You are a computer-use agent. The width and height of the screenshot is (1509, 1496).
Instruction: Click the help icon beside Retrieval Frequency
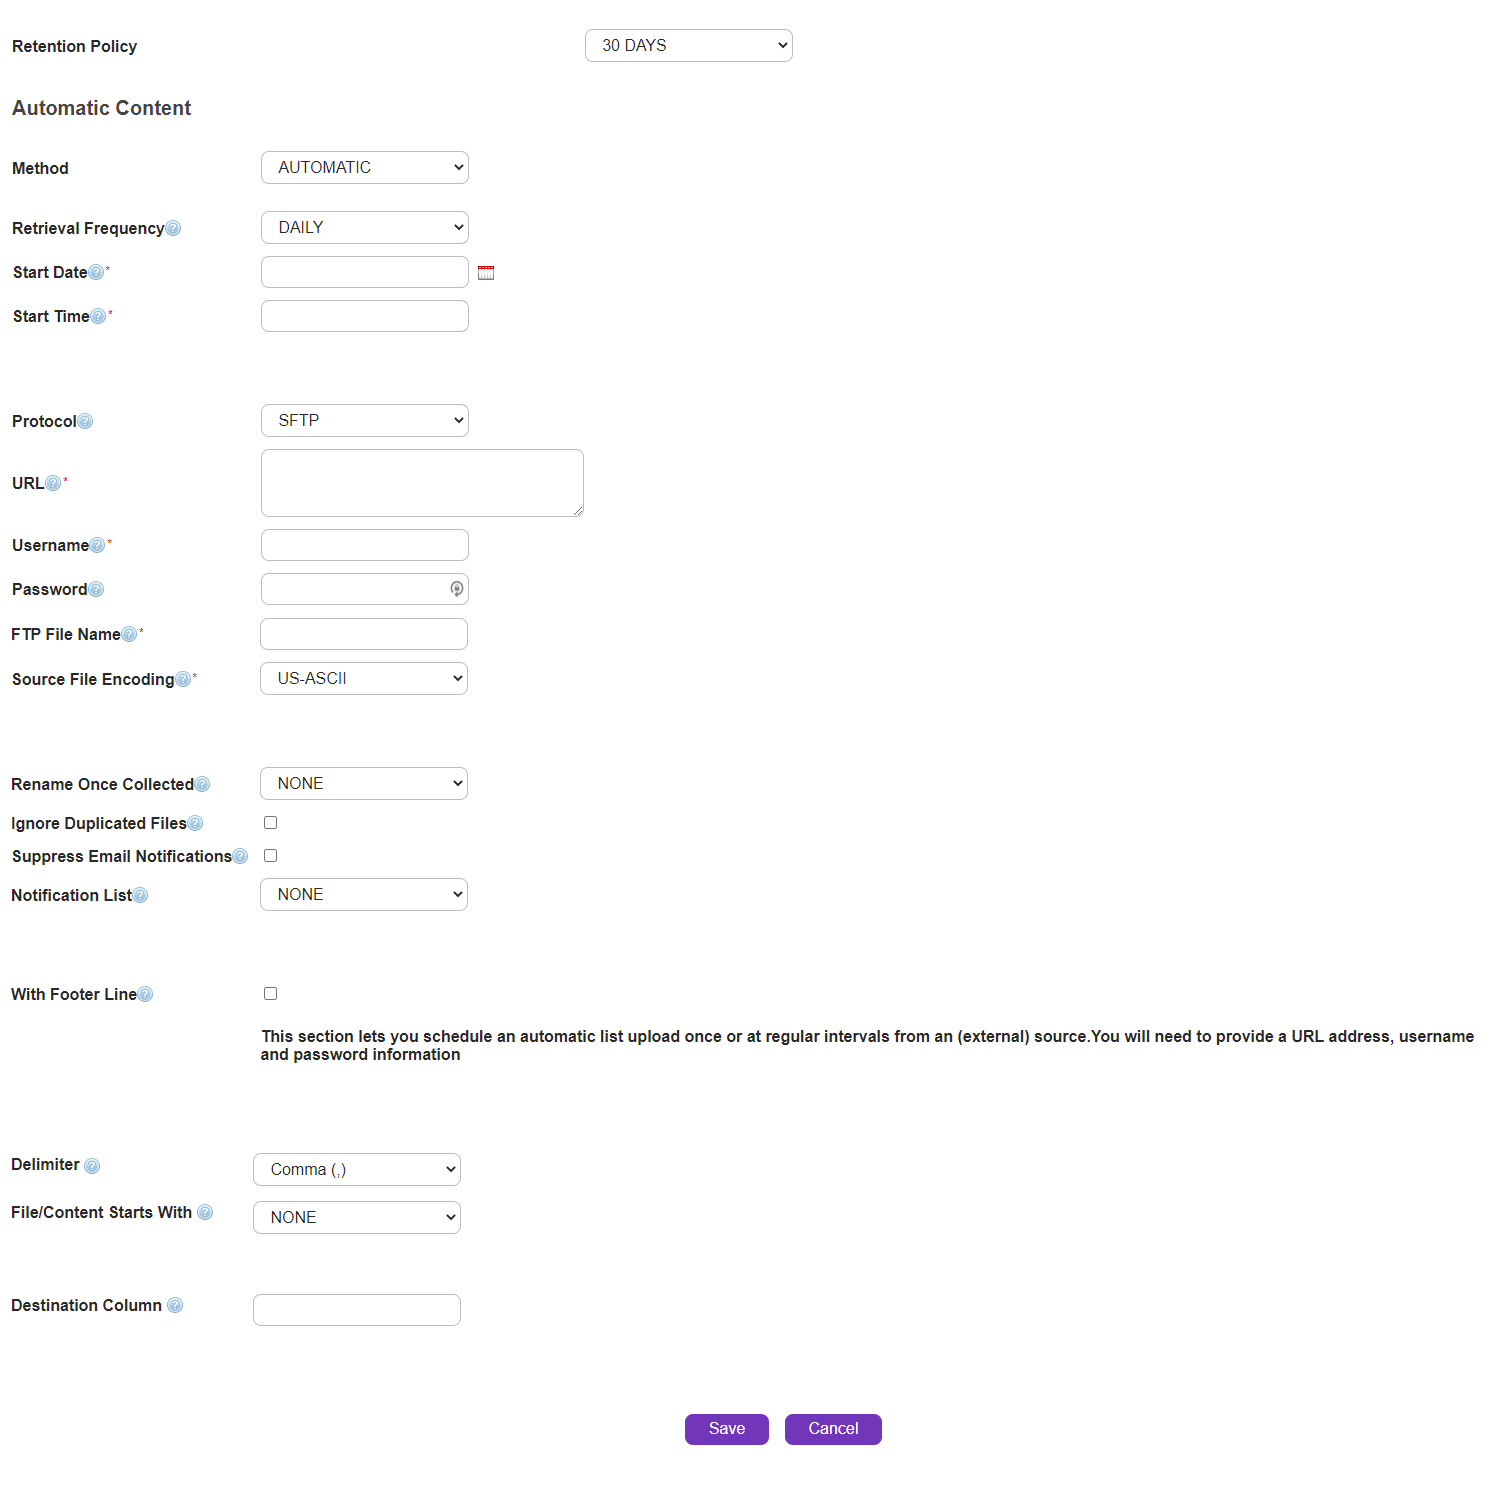coord(173,229)
